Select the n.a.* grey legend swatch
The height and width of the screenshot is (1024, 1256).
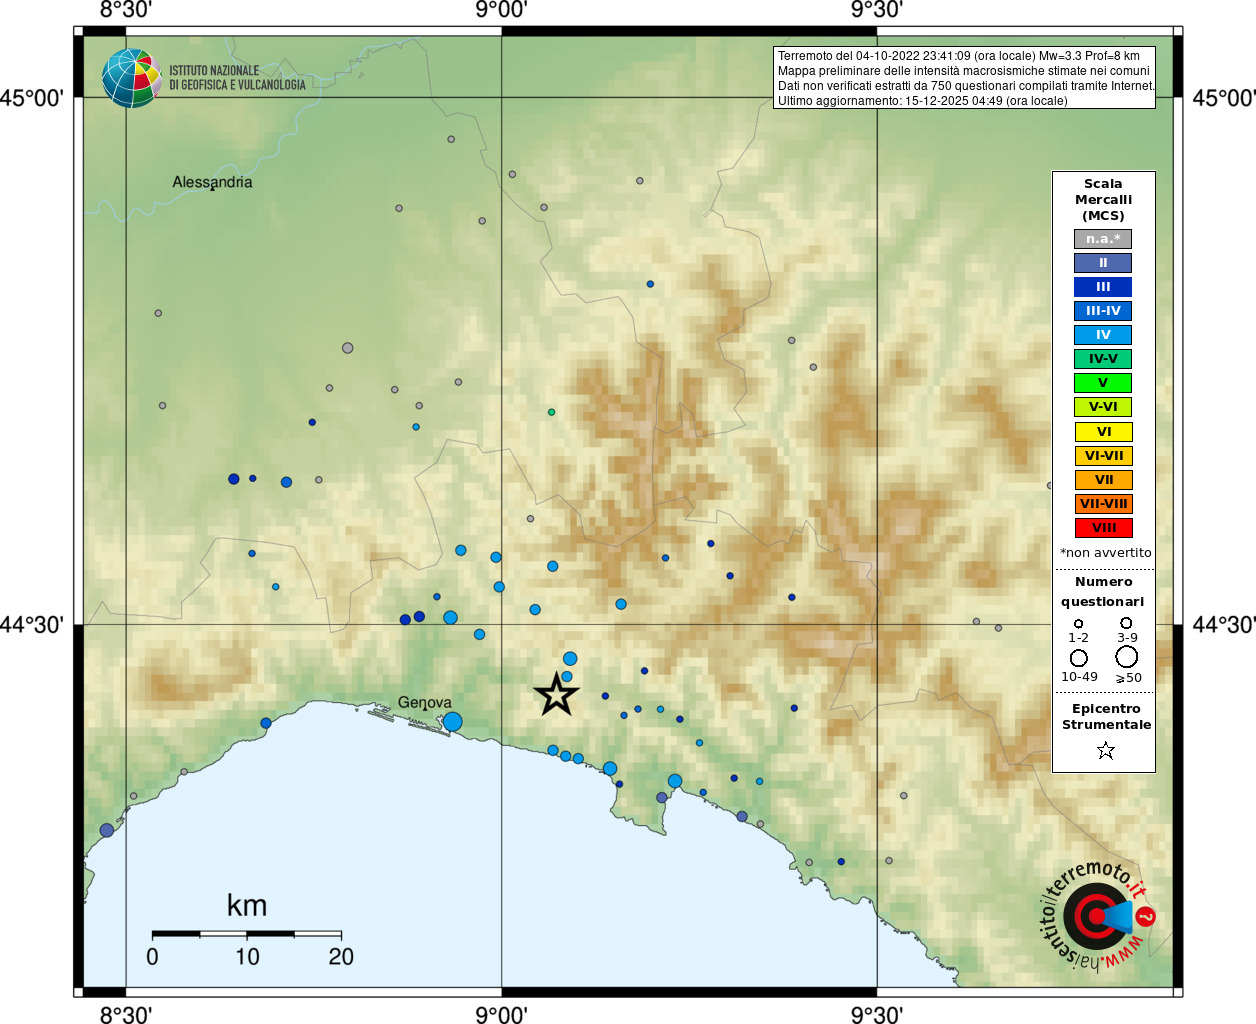(1103, 239)
